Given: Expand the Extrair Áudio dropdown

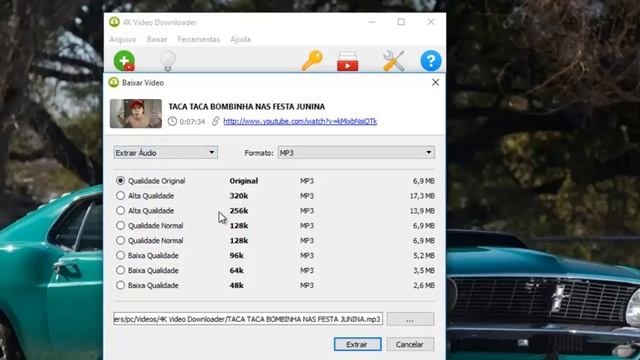Looking at the screenshot, I should [165, 153].
